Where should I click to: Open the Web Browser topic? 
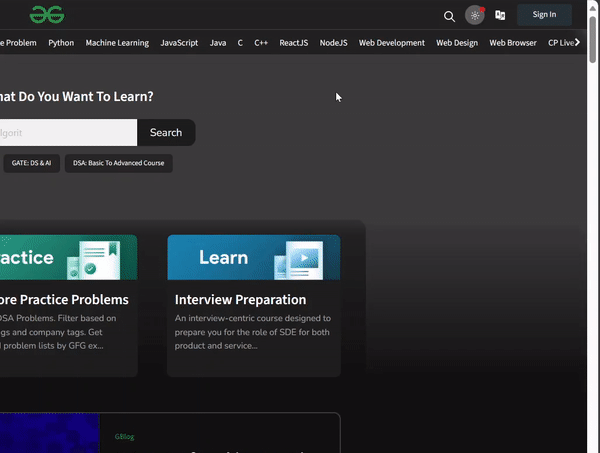[513, 43]
